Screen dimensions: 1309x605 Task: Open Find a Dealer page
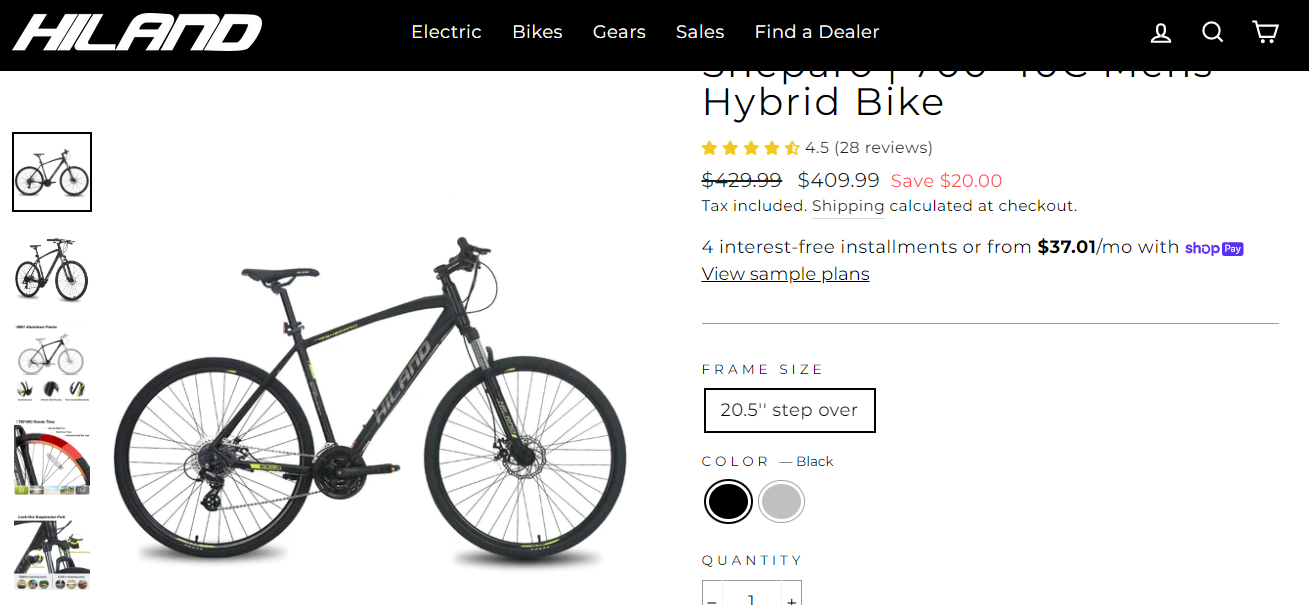click(x=817, y=32)
